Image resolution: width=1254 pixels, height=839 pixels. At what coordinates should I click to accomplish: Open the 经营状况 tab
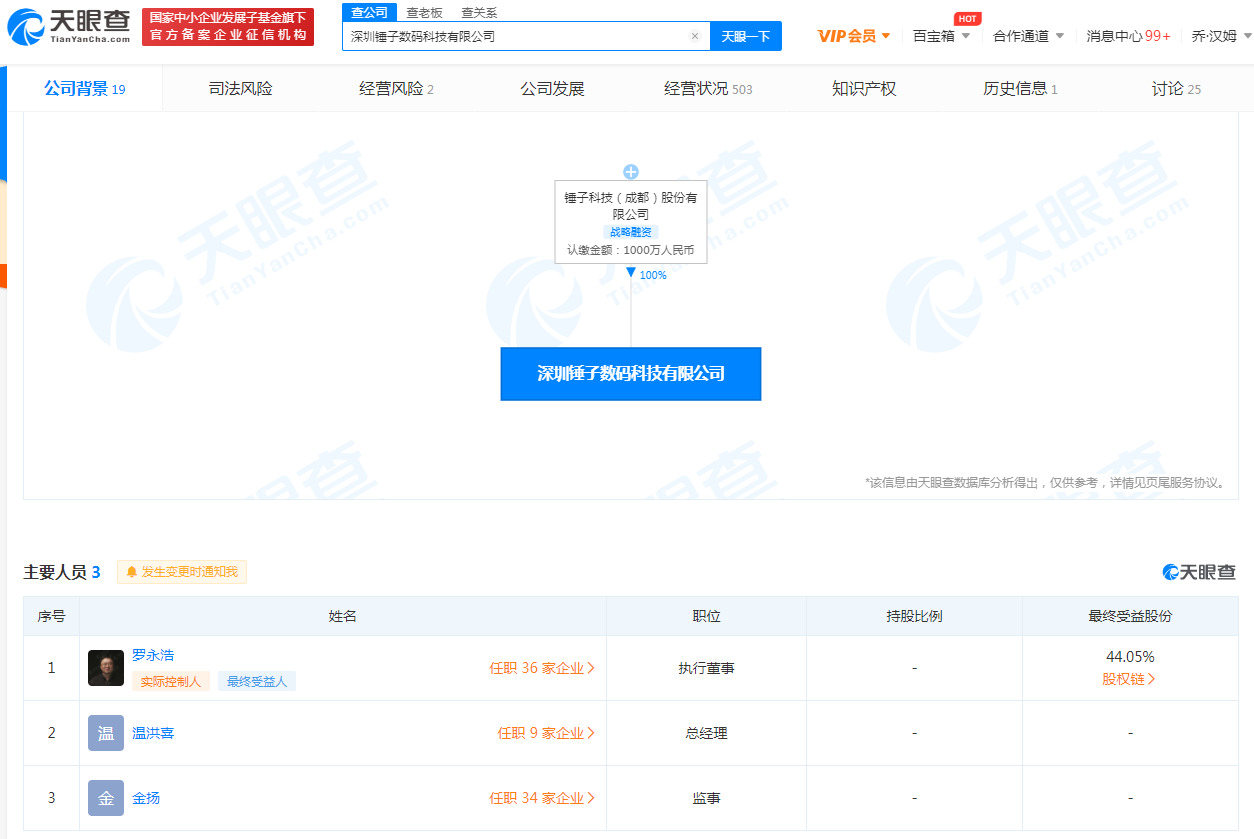click(x=708, y=89)
